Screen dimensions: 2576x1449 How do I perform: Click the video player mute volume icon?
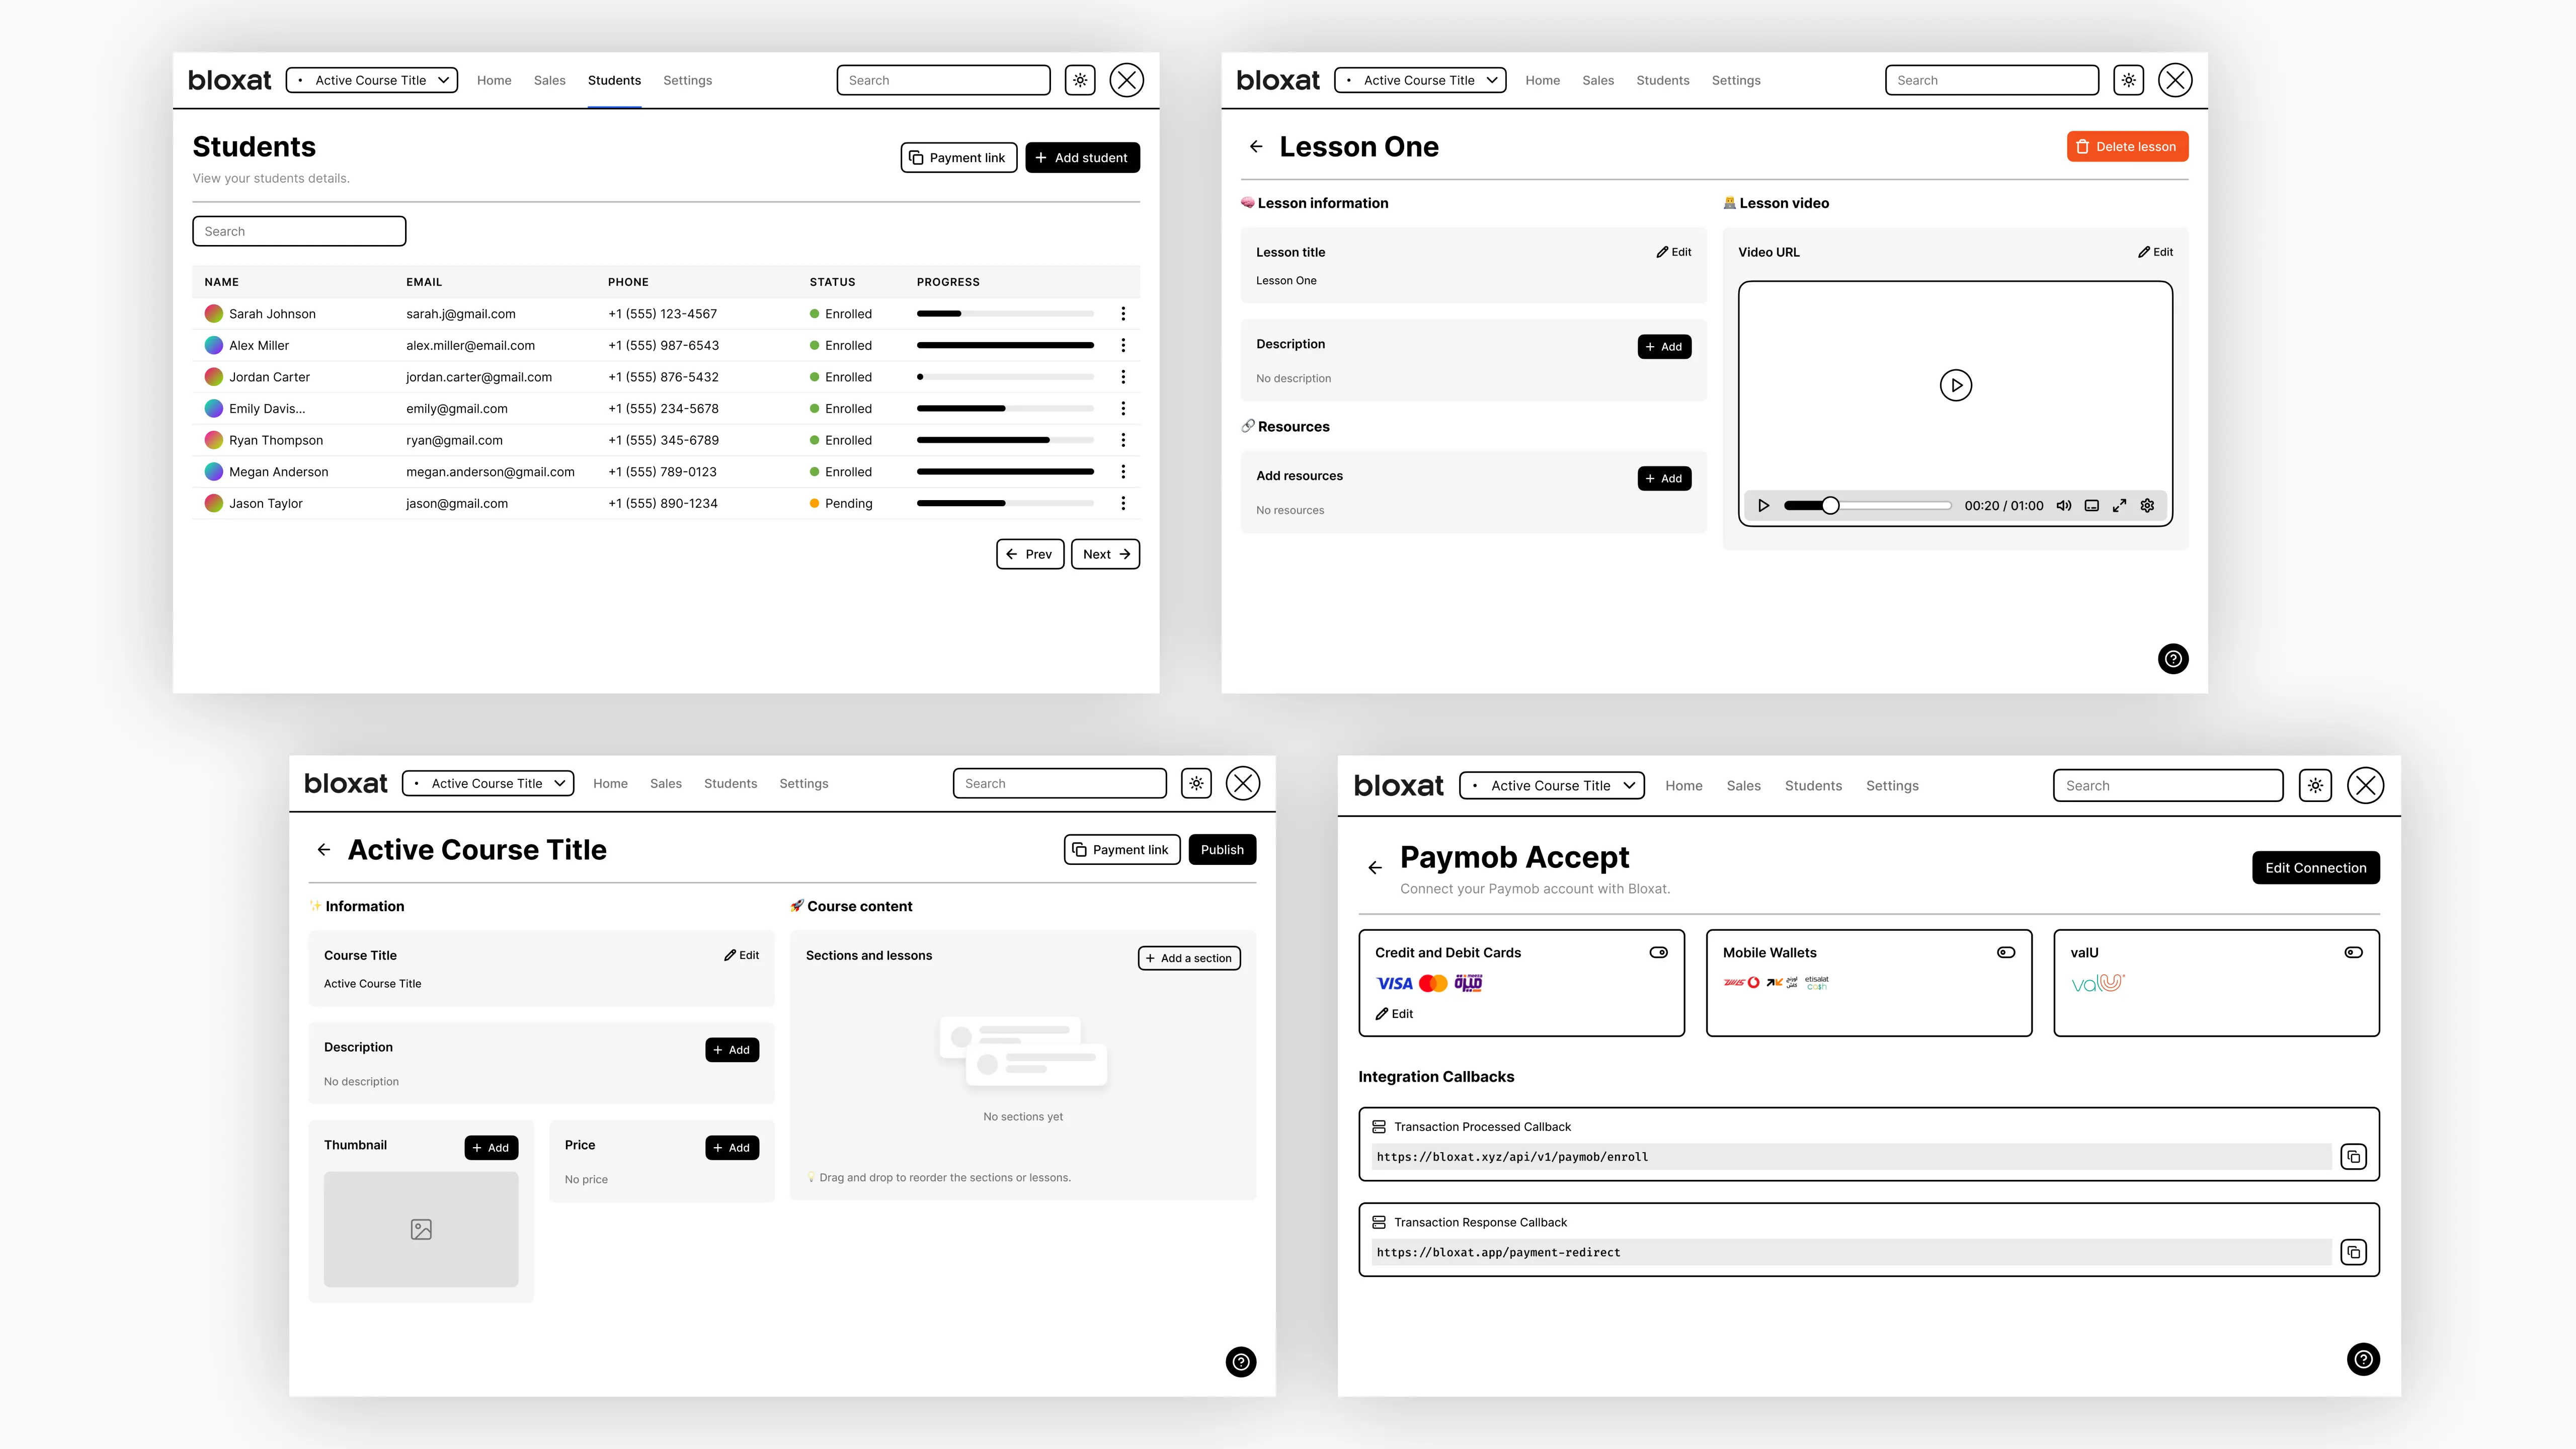pos(2063,506)
